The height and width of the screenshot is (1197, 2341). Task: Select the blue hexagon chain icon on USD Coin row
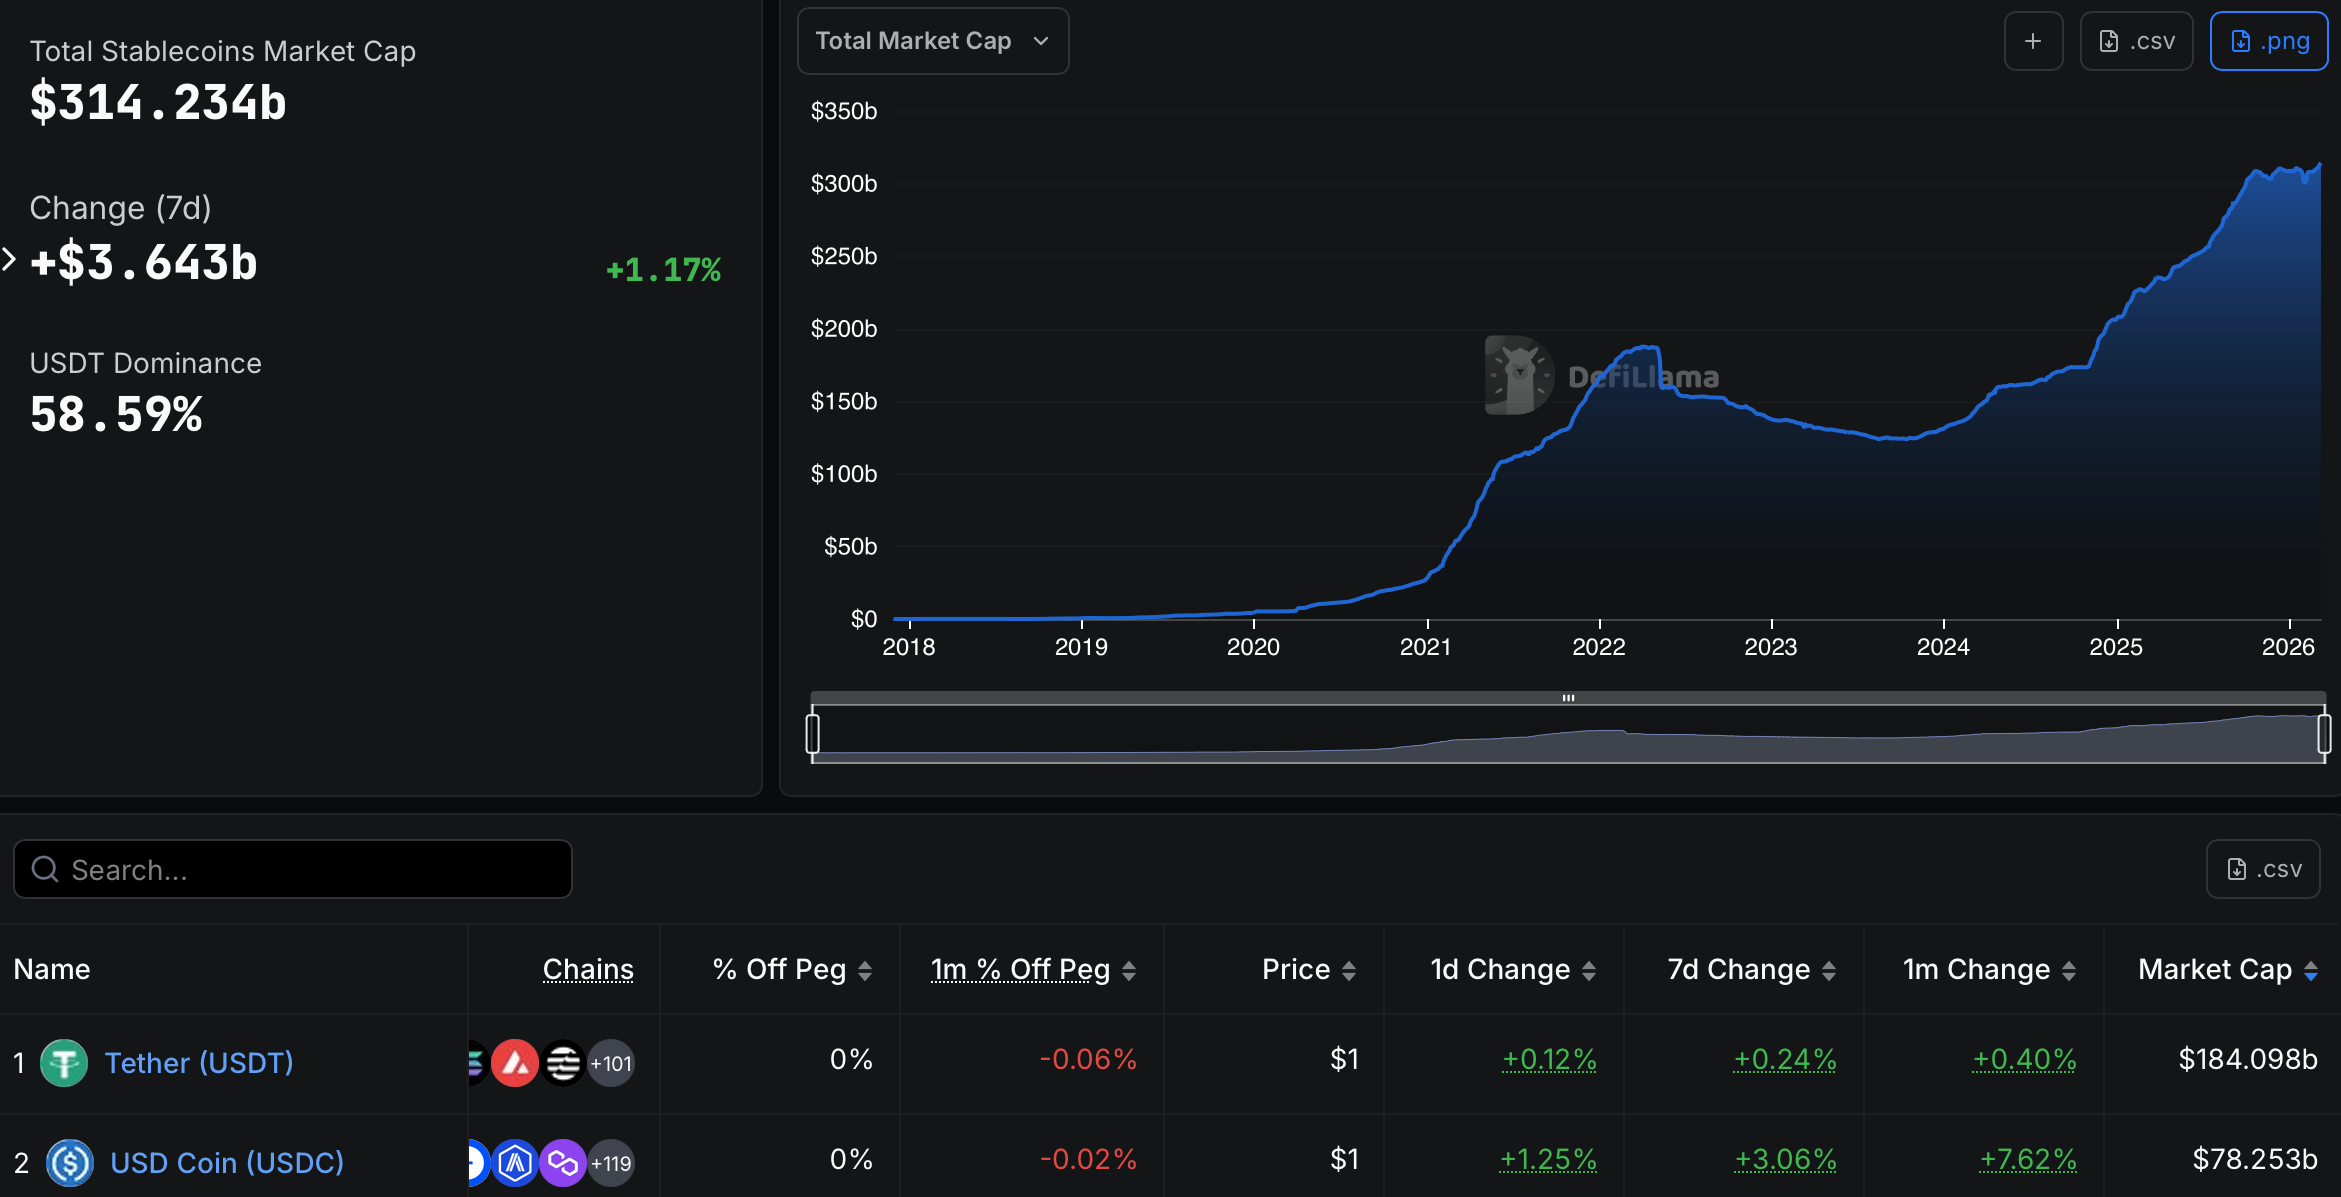[514, 1162]
